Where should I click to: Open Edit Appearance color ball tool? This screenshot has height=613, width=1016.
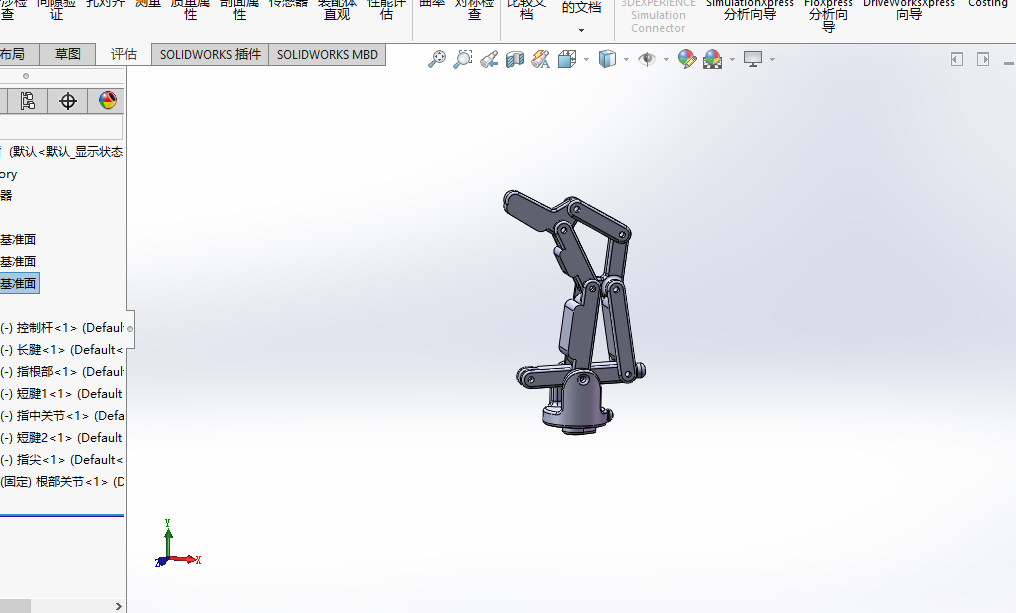click(687, 59)
